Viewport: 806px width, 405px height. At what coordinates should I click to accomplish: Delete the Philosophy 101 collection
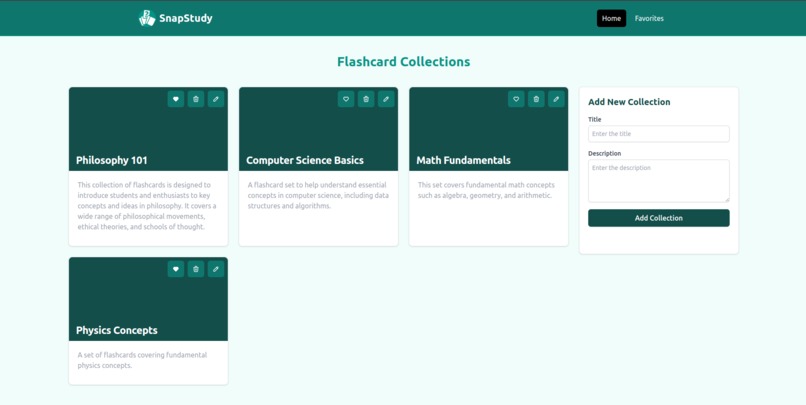(x=196, y=99)
